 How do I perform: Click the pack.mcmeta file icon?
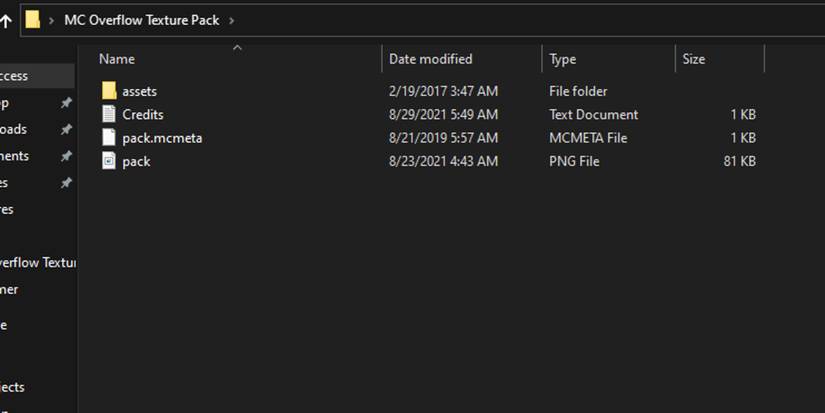click(109, 138)
